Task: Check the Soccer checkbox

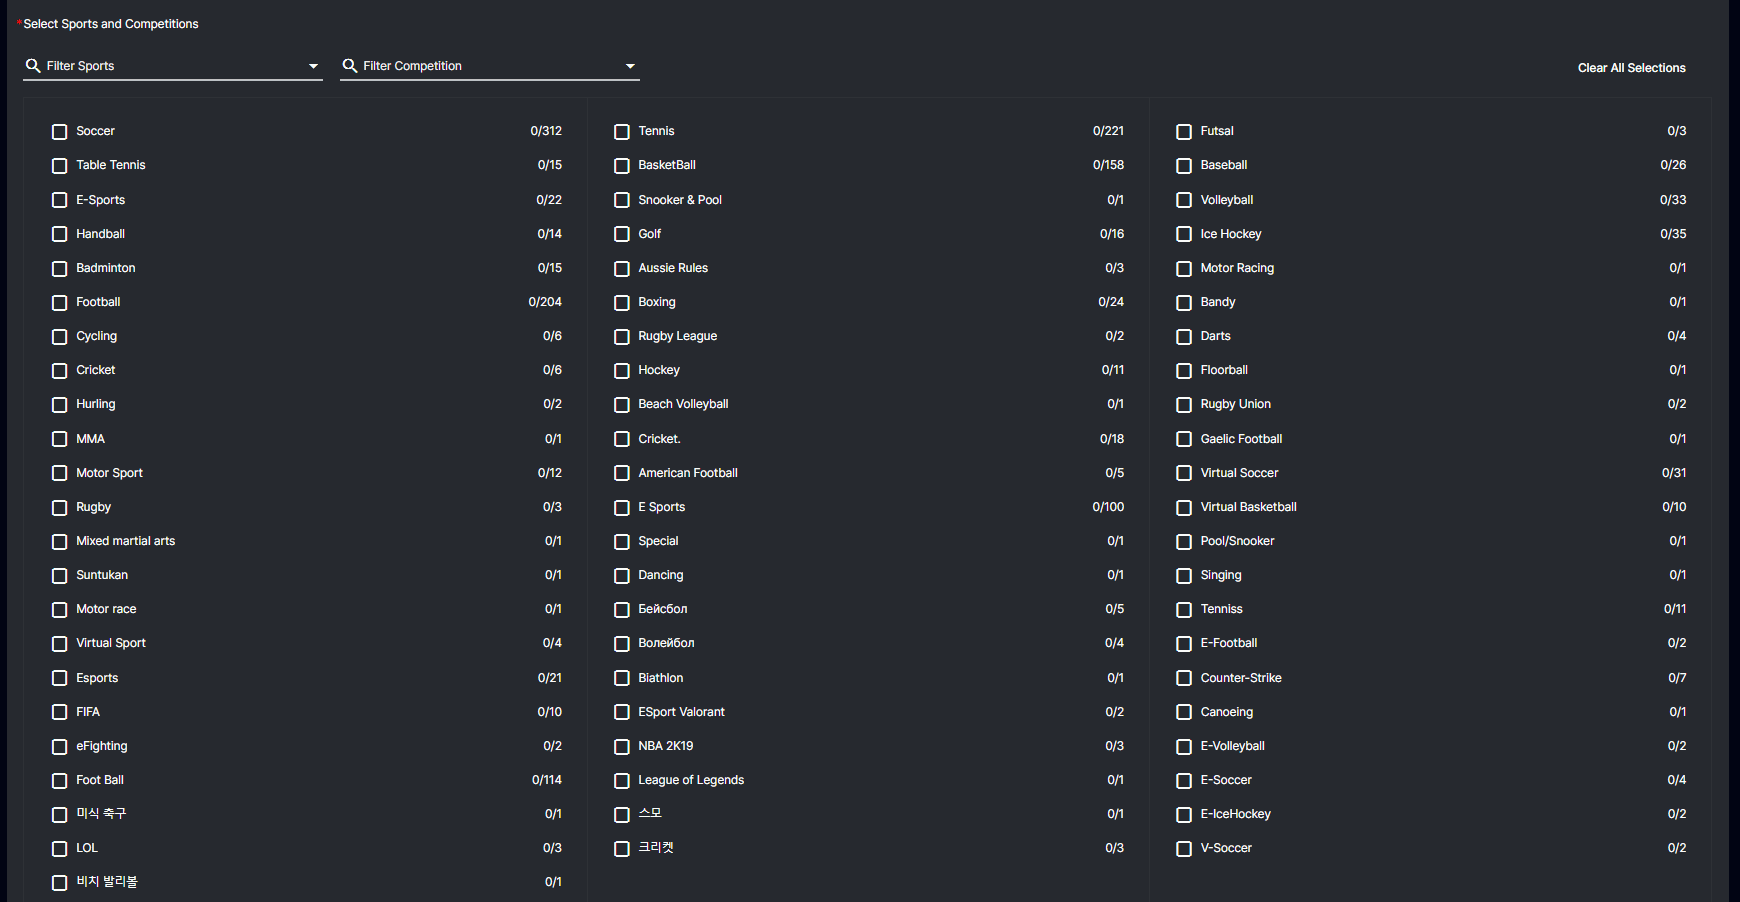Action: (60, 132)
